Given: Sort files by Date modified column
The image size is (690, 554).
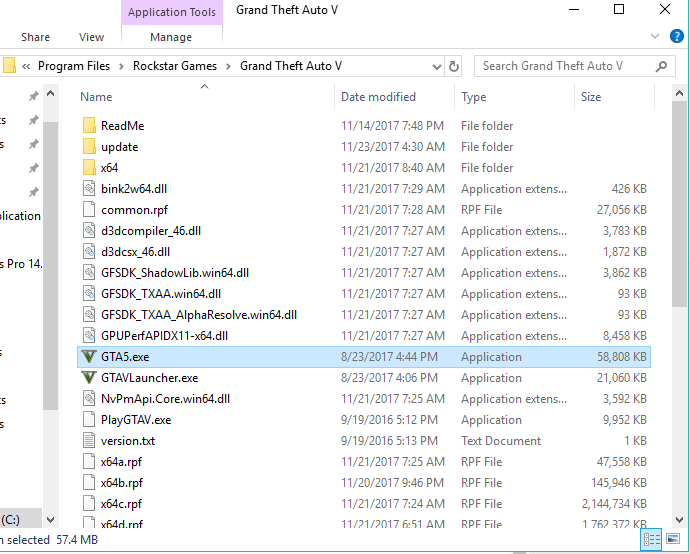Looking at the screenshot, I should 378,97.
